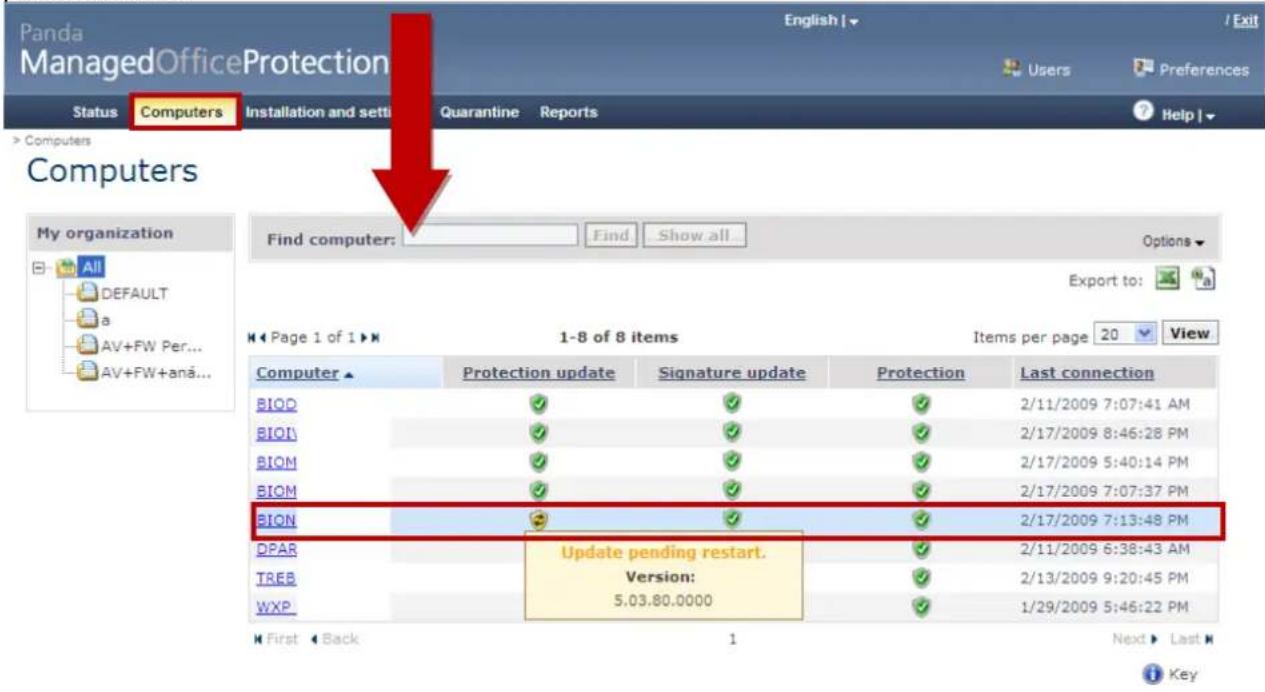Image resolution: width=1265 pixels, height=692 pixels.
Task: Open the BIOD computer link
Action: click(x=277, y=406)
